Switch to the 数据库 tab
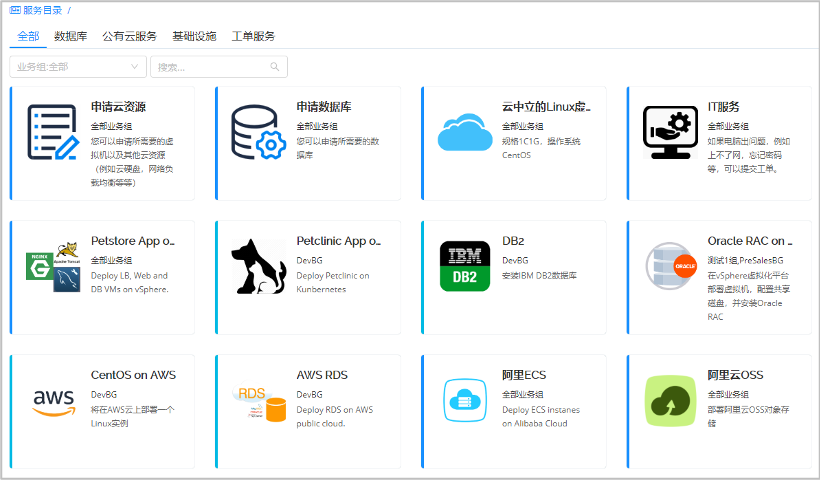The height and width of the screenshot is (480, 820). pos(71,36)
